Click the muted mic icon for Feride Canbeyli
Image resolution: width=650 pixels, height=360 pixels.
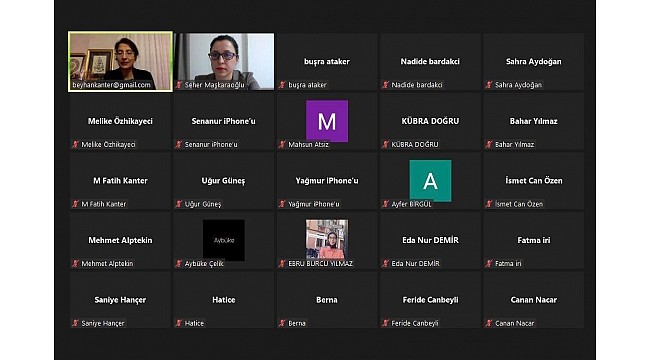click(386, 324)
